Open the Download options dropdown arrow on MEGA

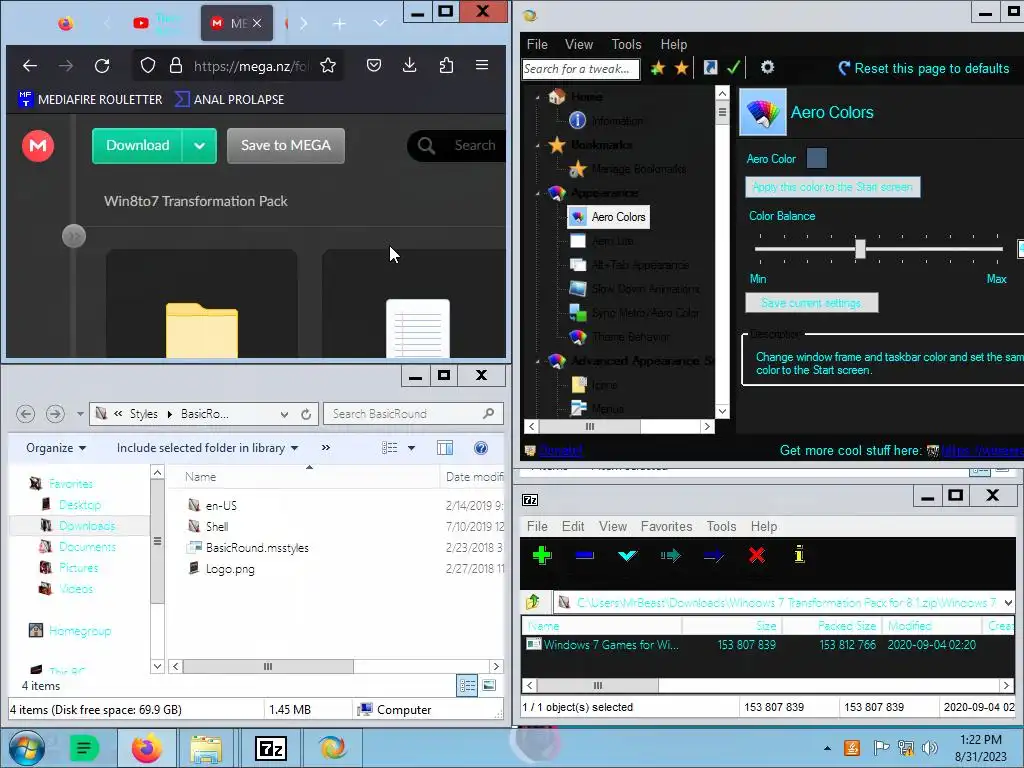(200, 146)
